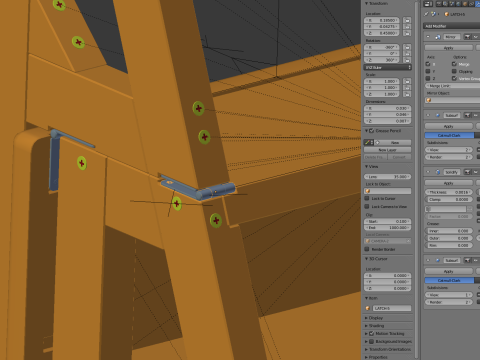This screenshot has height=360, width=480.
Task: Click the second Subsurf modifier render camera icon
Action: click(x=467, y=260)
